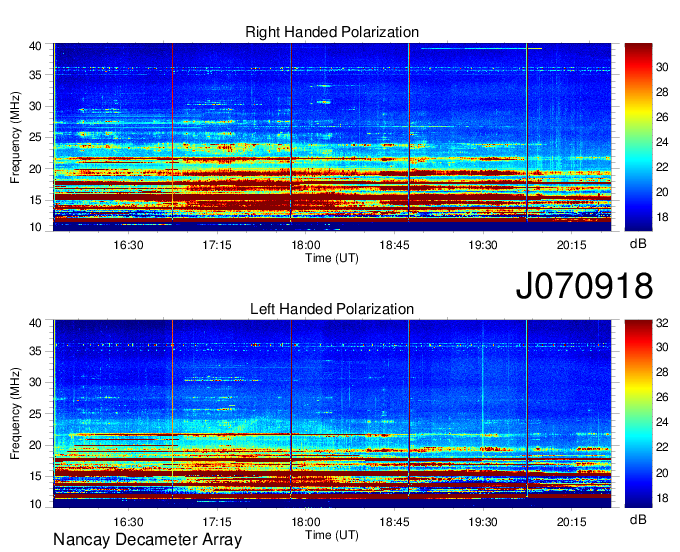Click the '15' frequency tick of Right Handed plot
The image size is (680, 552).
point(35,200)
